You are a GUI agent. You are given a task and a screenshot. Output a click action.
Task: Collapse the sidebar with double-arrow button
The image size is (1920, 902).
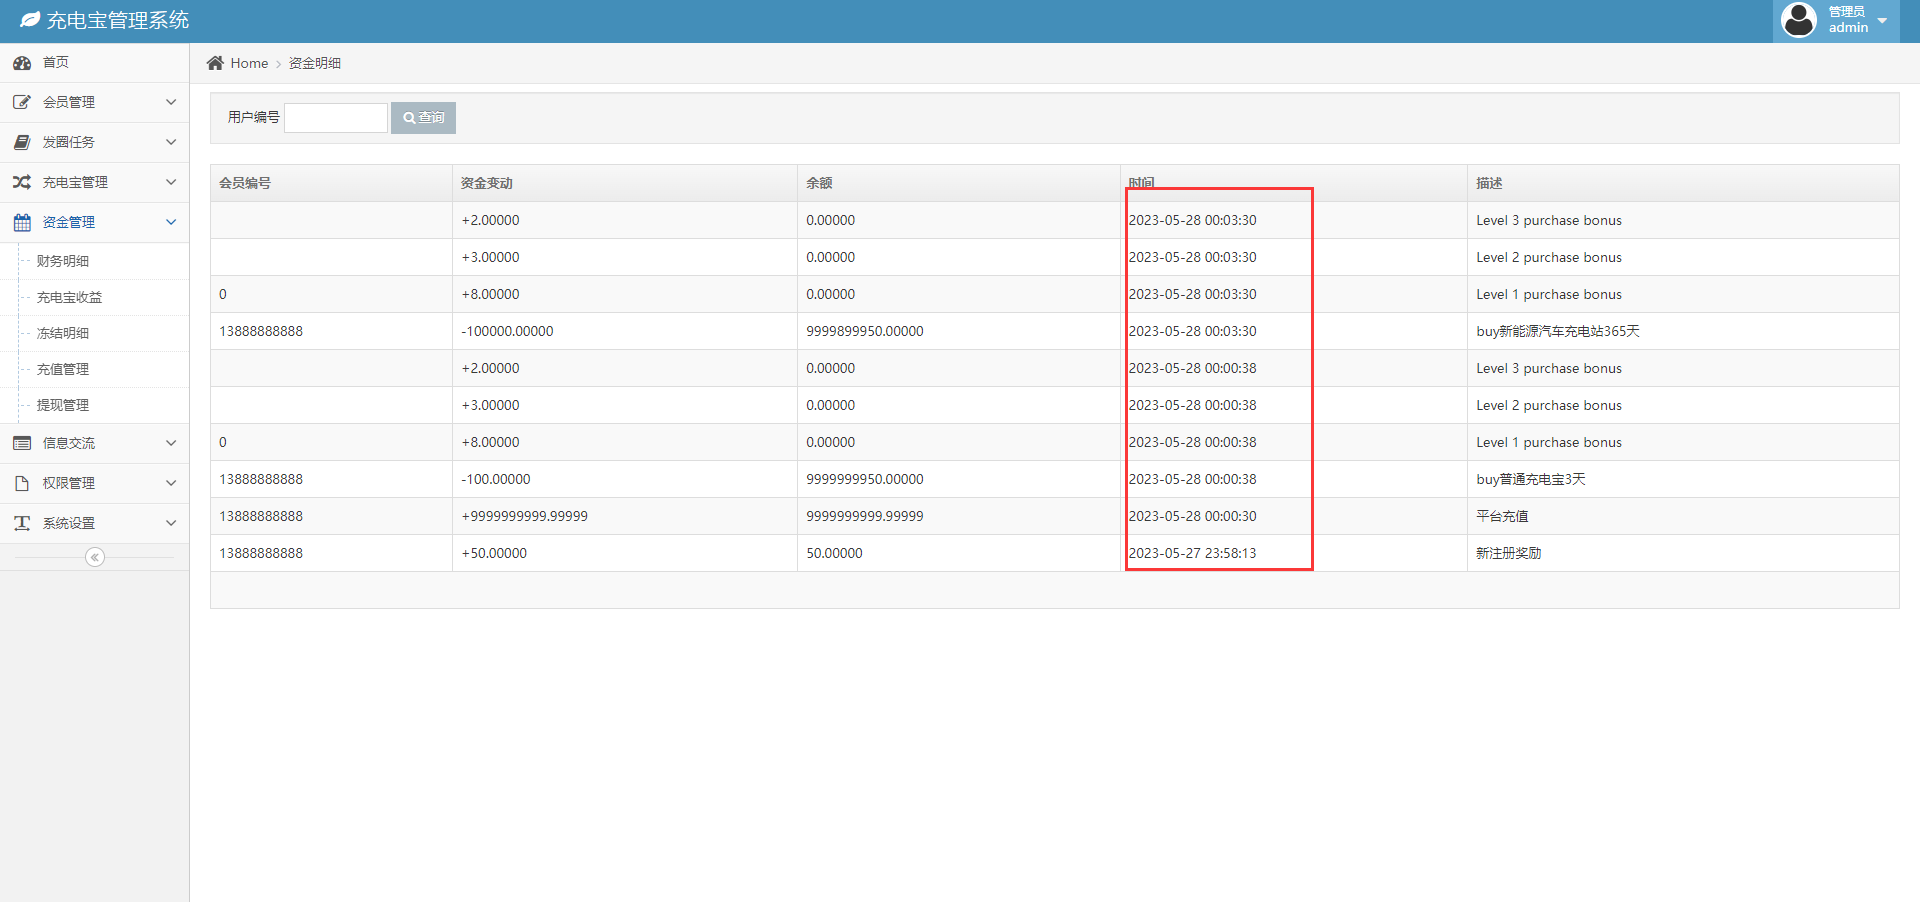[x=95, y=557]
